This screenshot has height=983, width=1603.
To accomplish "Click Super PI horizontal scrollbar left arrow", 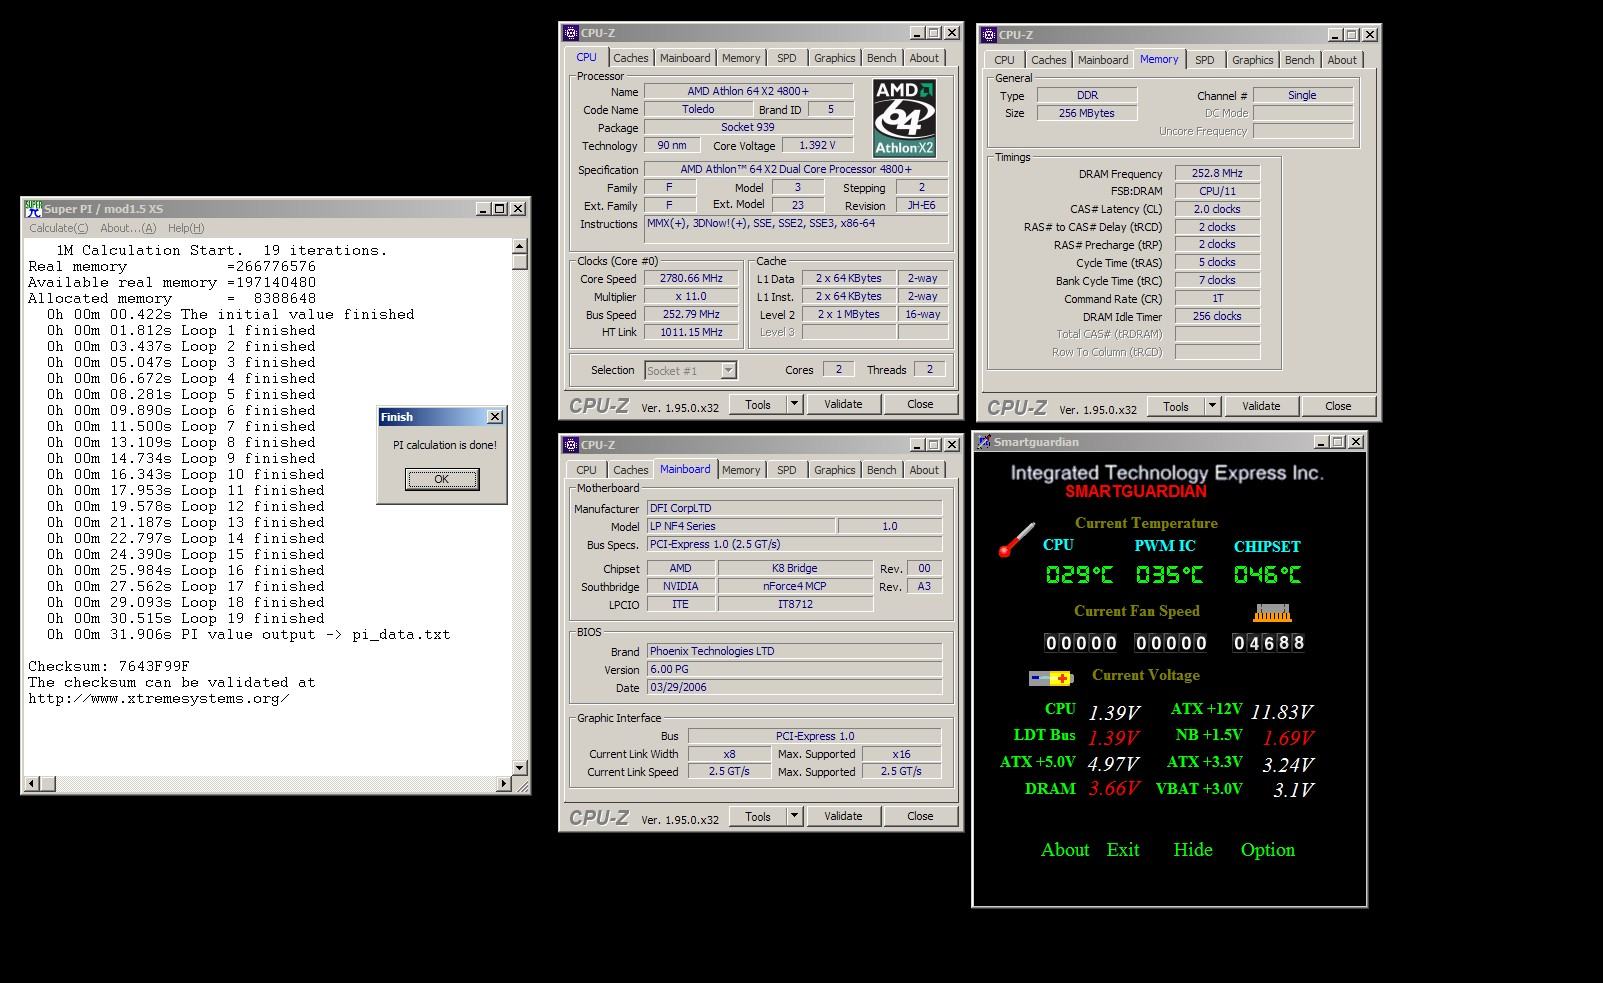I will coord(32,784).
